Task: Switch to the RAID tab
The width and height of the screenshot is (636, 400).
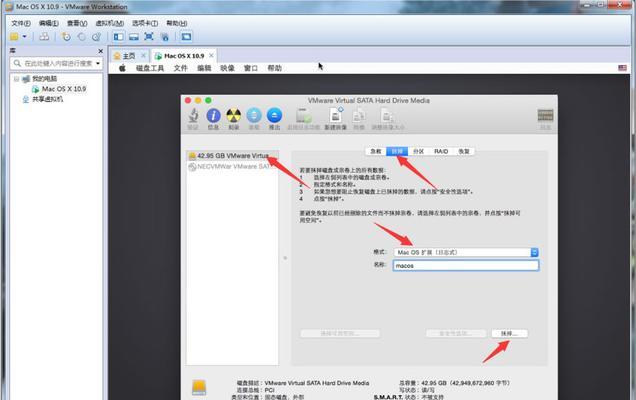Action: [441, 151]
